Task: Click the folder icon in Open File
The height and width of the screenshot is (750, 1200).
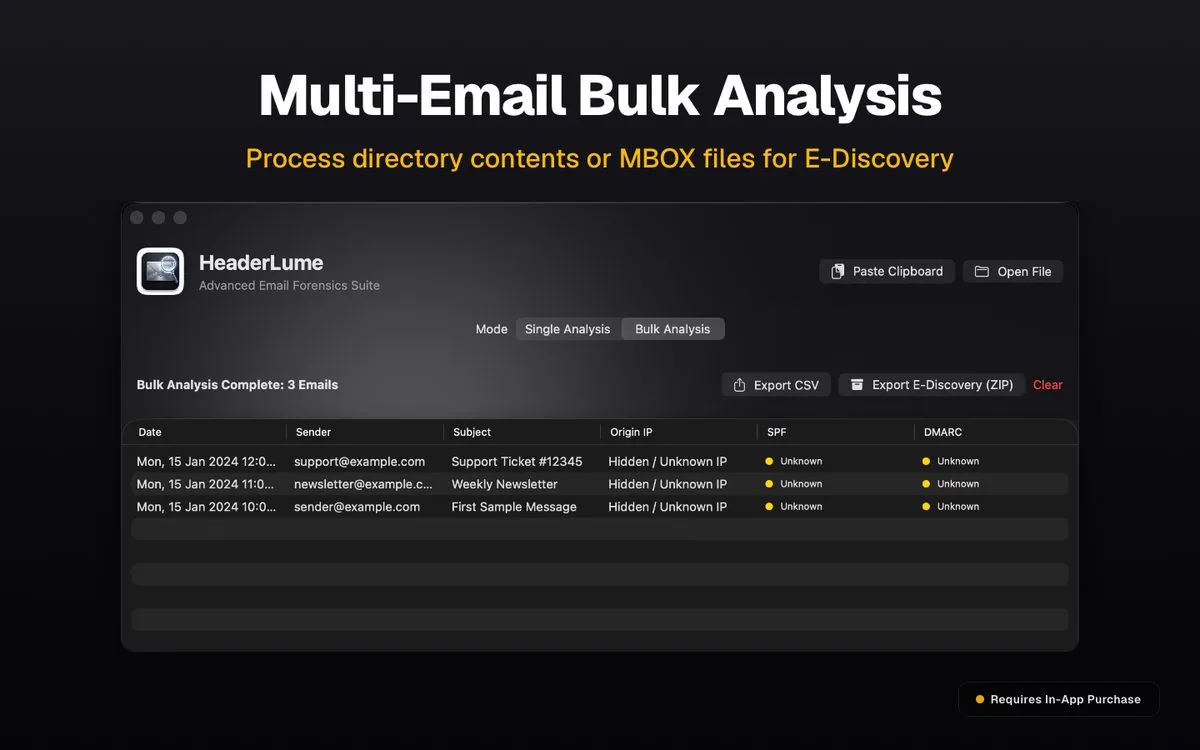Action: (982, 271)
